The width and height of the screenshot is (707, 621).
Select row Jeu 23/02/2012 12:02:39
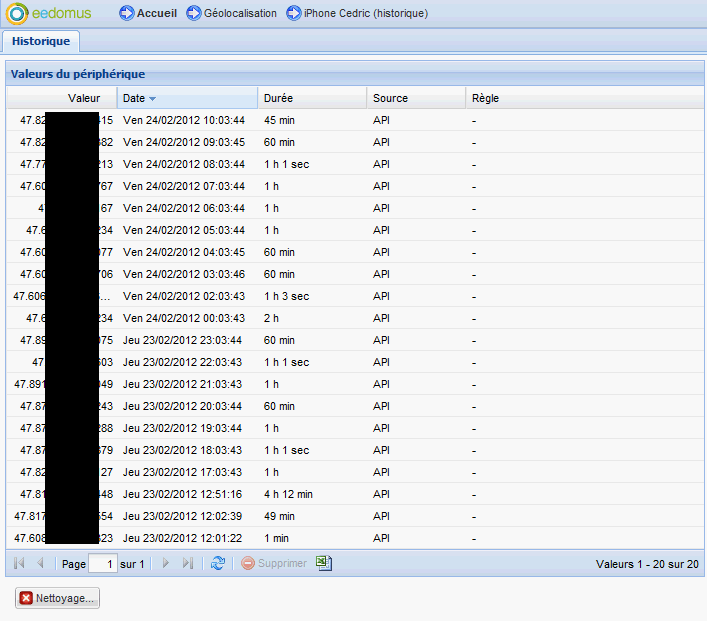point(355,516)
